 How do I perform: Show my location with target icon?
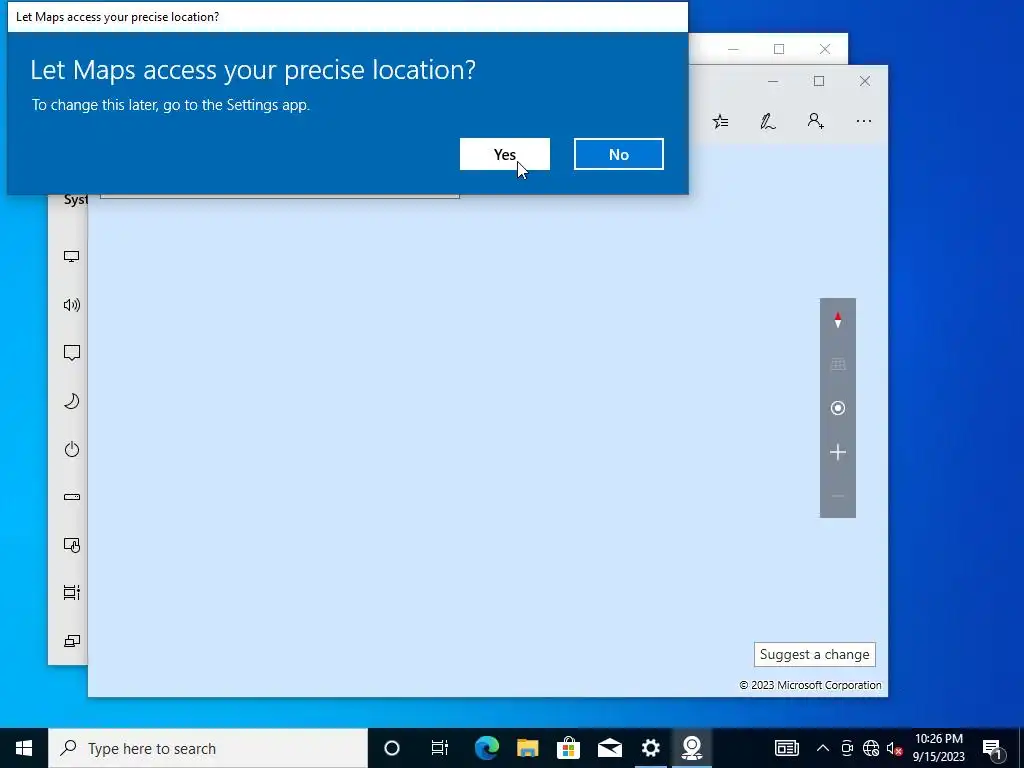[838, 408]
